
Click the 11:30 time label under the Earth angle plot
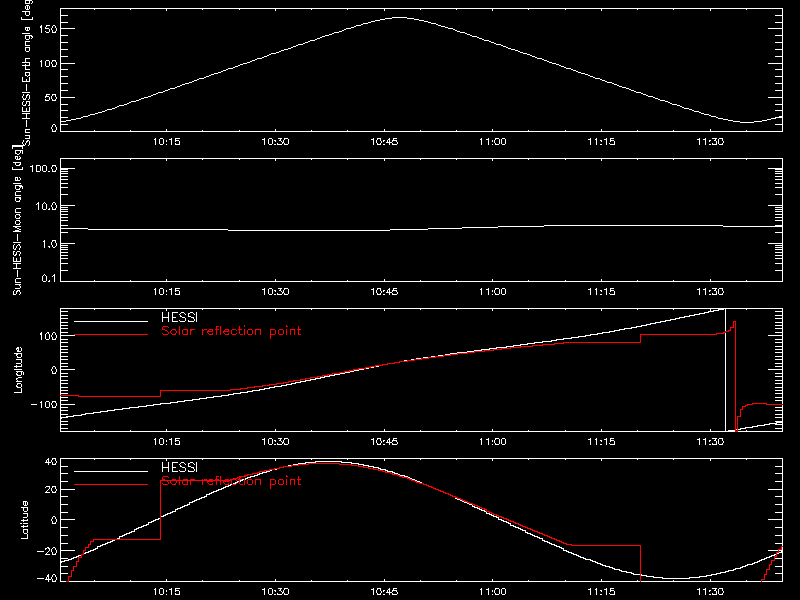click(x=710, y=141)
